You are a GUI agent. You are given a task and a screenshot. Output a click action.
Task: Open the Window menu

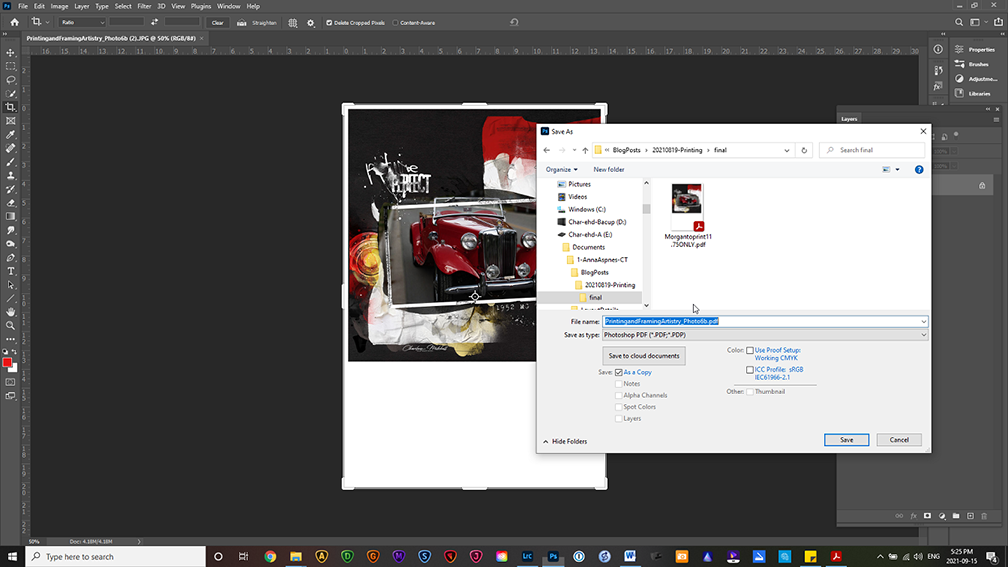tap(228, 6)
